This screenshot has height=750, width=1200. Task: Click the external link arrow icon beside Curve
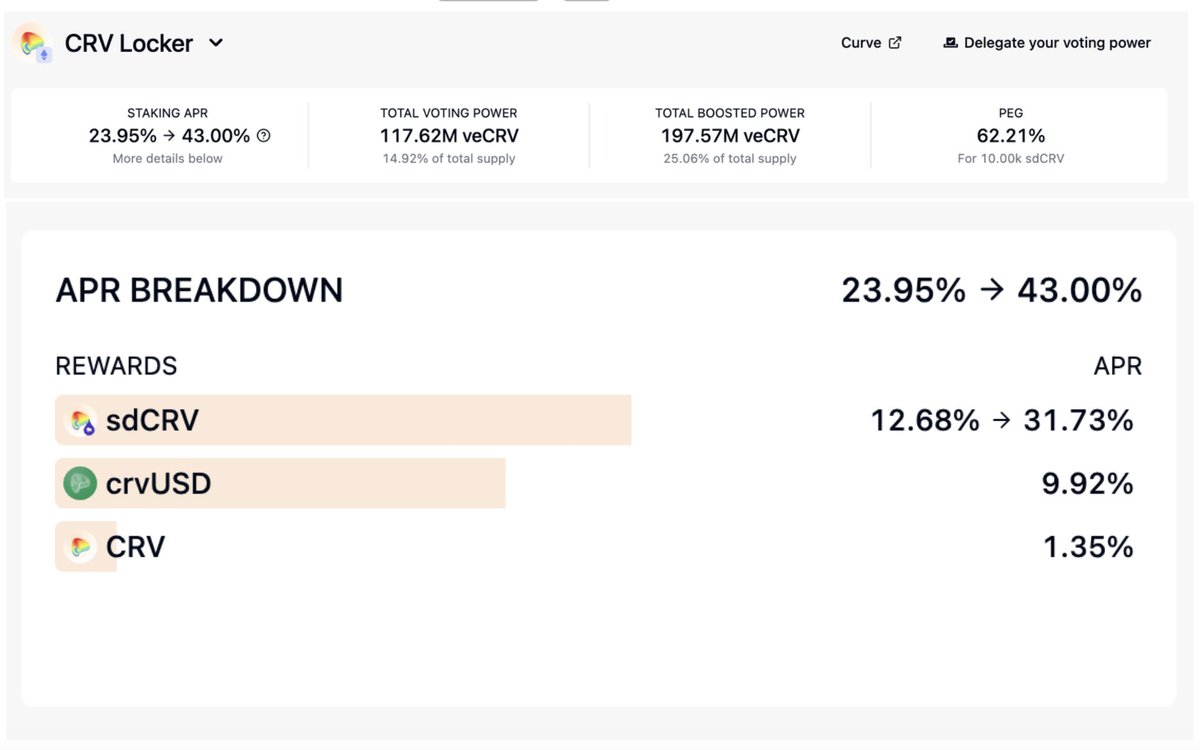[895, 43]
